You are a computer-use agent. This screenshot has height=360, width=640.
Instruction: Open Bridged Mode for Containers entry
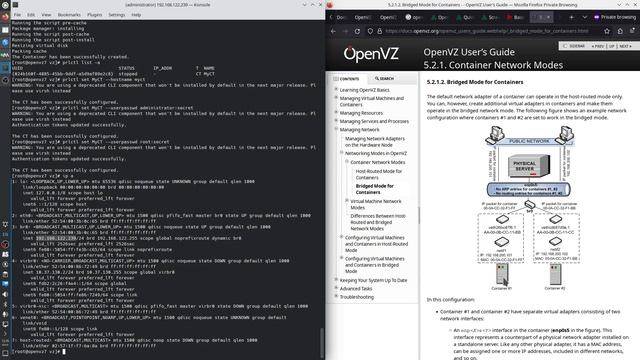pyautogui.click(x=375, y=189)
